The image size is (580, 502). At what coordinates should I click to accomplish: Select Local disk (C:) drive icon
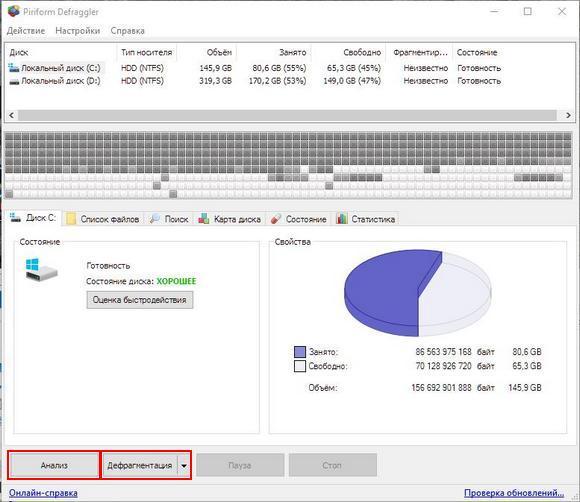tap(14, 68)
